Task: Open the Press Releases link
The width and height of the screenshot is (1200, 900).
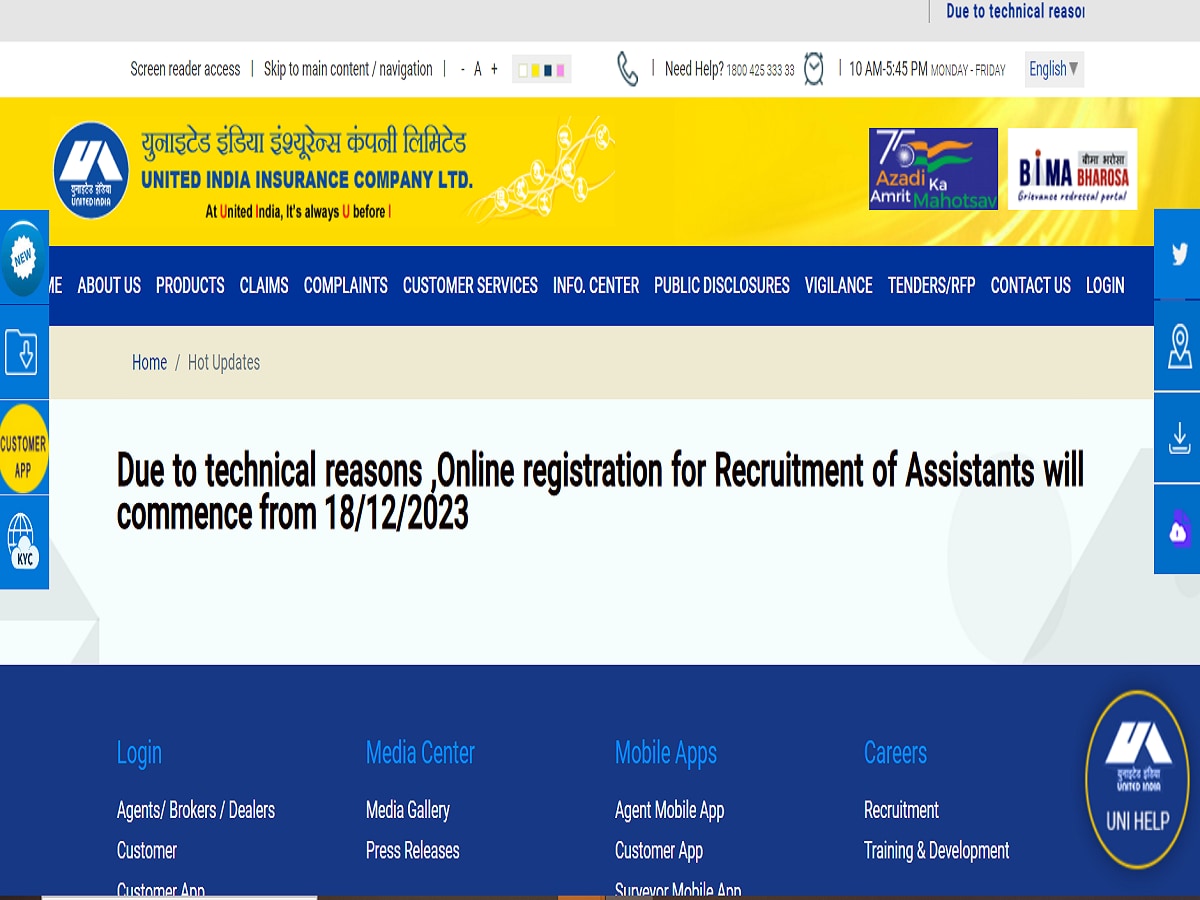Action: (413, 850)
